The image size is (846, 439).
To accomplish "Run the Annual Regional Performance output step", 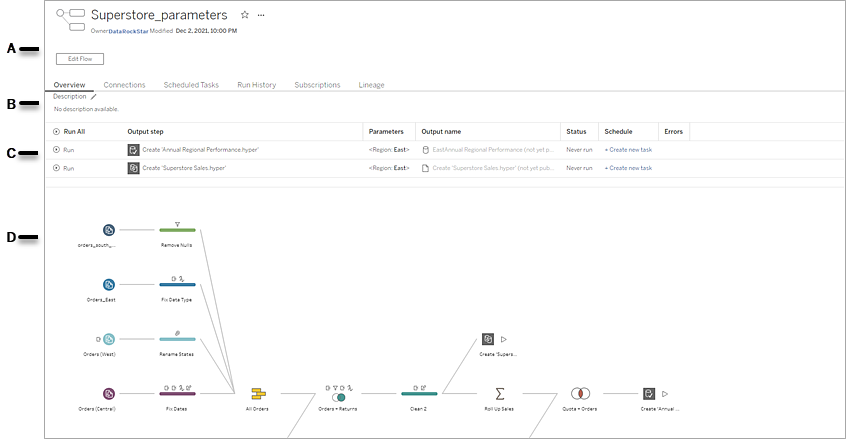I will pyautogui.click(x=63, y=149).
